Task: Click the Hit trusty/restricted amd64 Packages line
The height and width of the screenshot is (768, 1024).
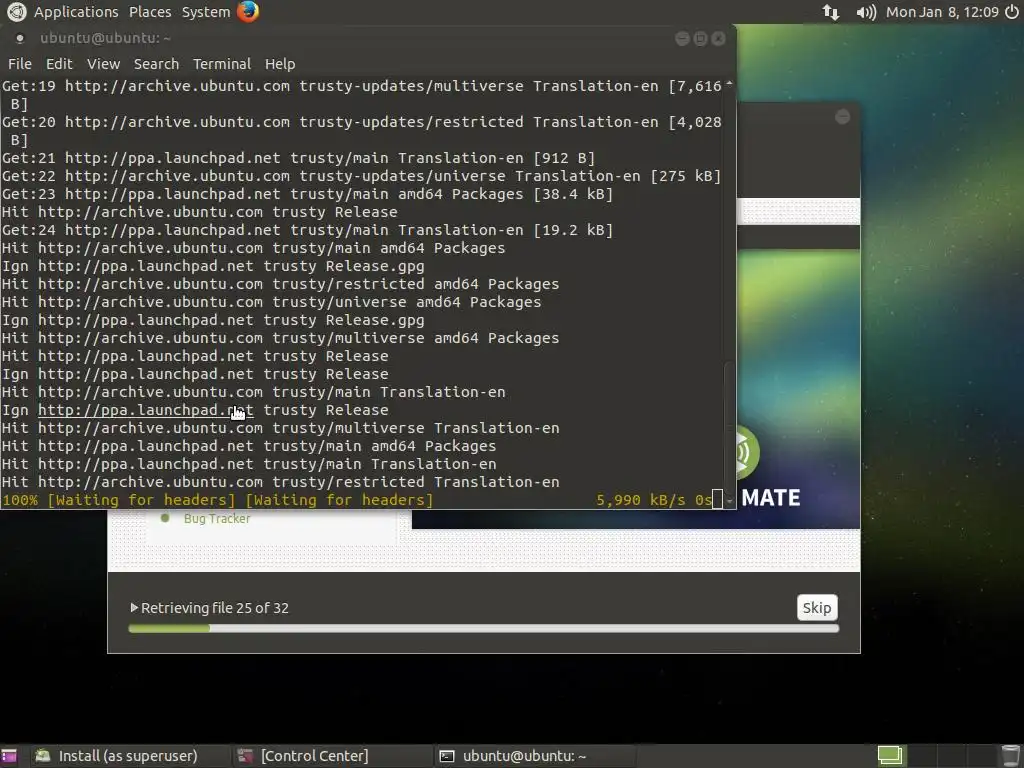Action: 280,284
